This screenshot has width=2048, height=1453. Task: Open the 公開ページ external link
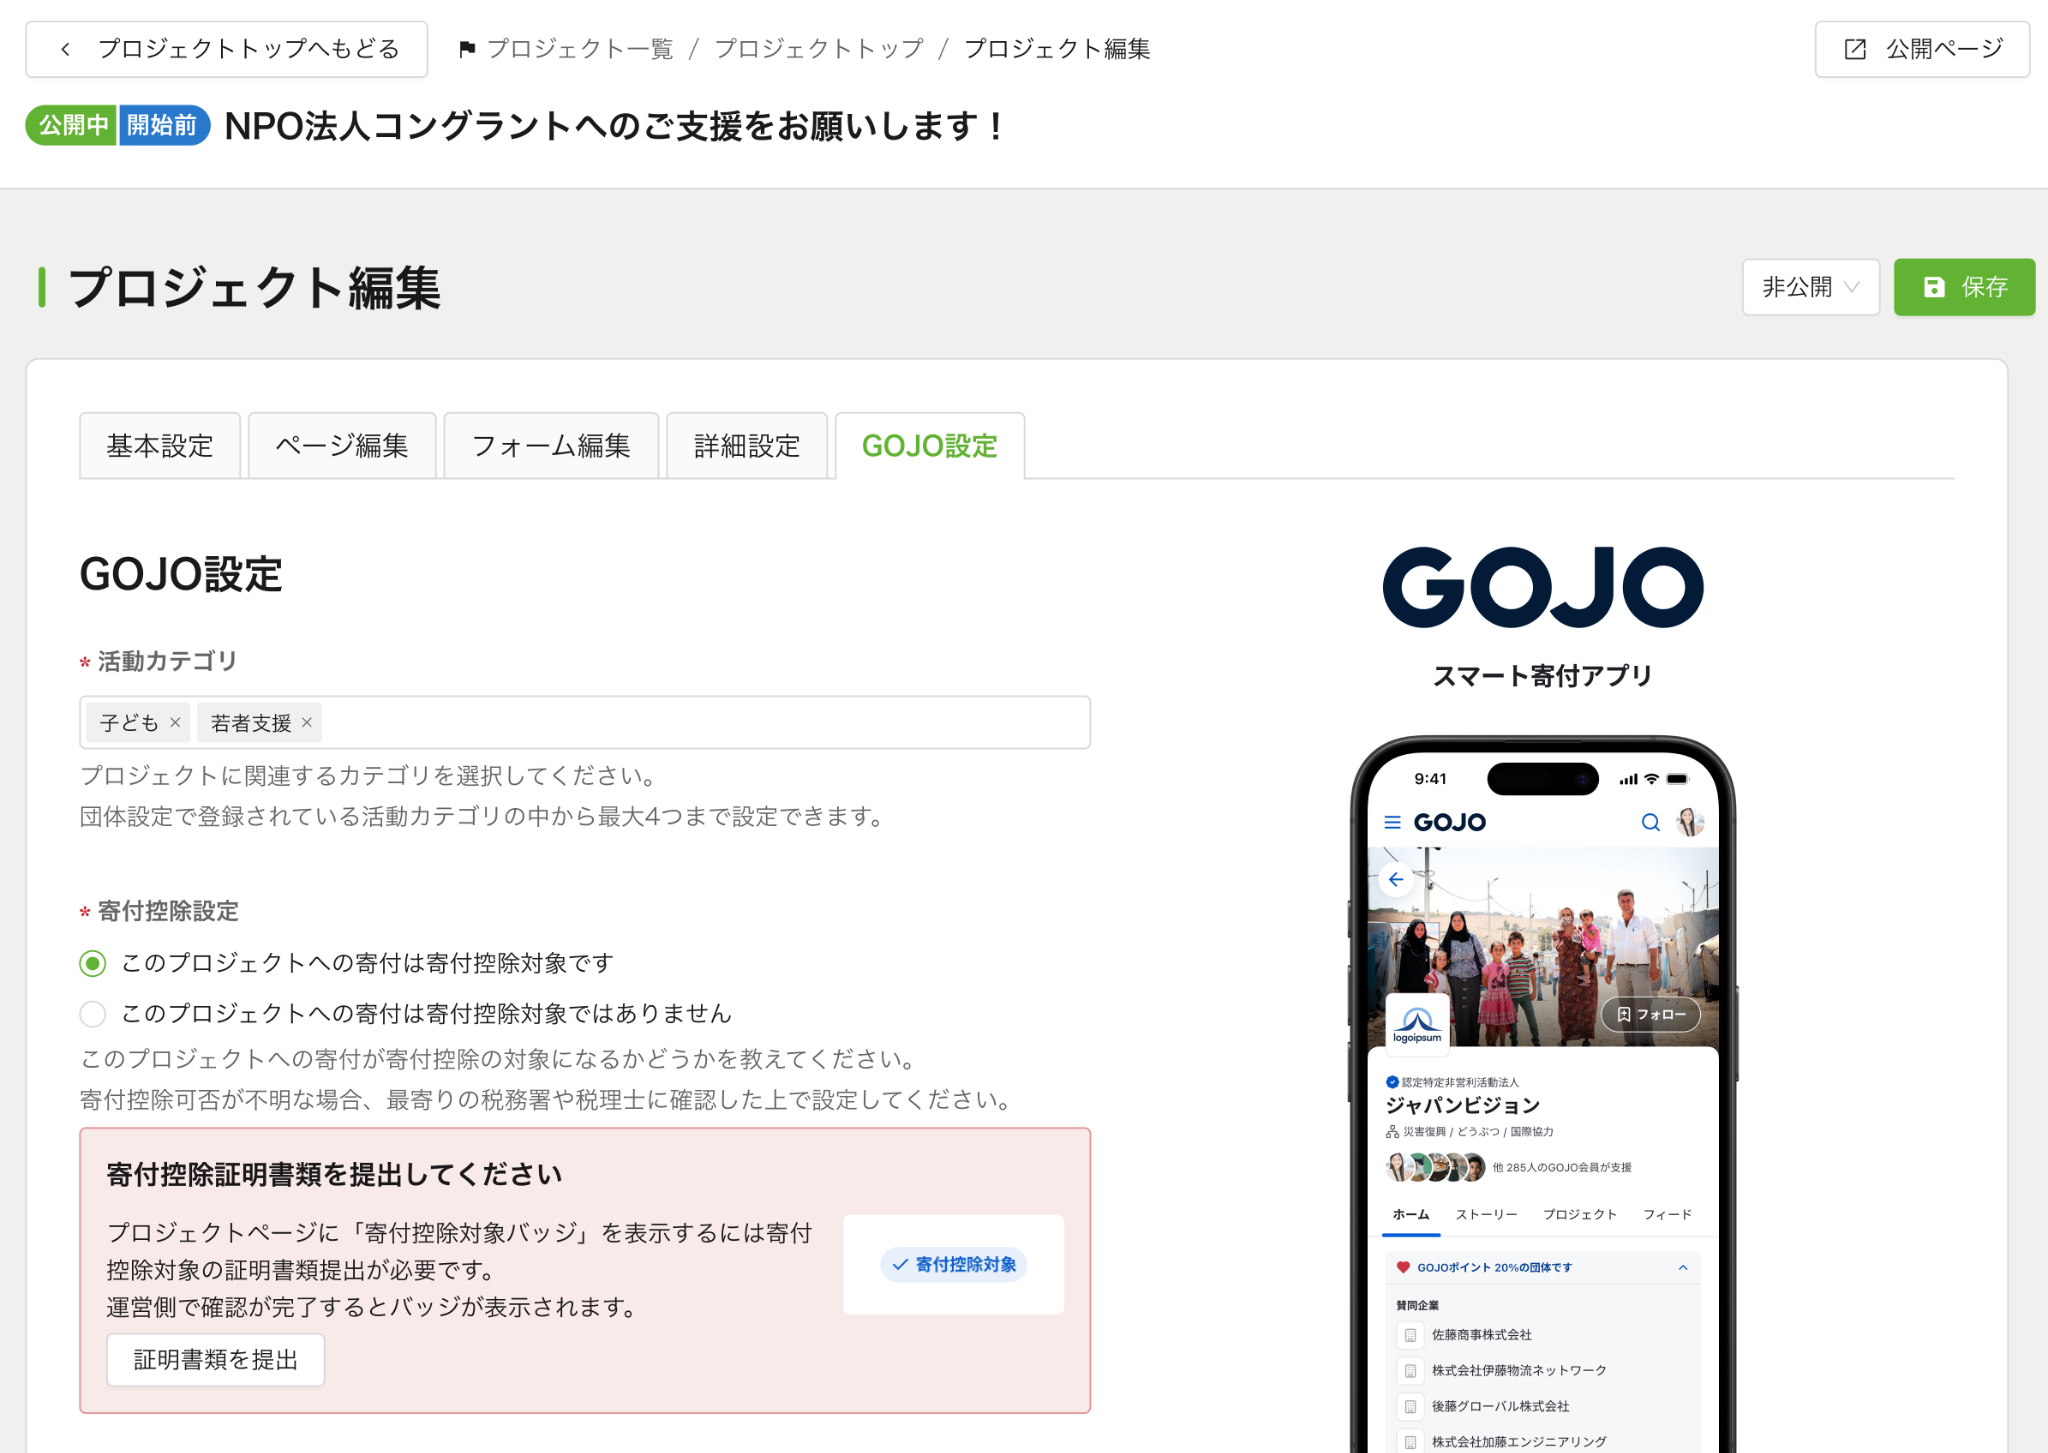[x=1922, y=49]
